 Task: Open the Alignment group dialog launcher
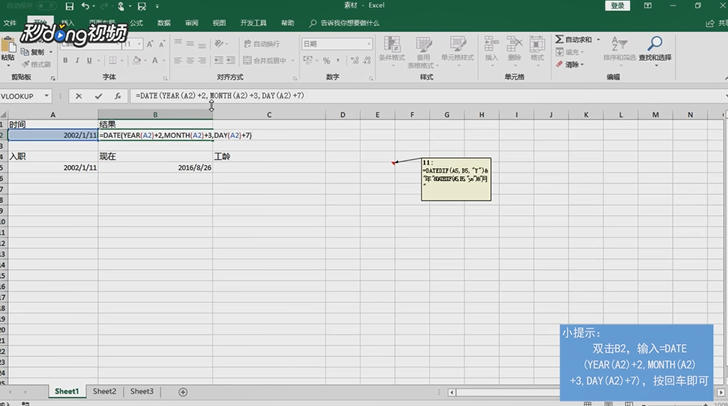[295, 78]
